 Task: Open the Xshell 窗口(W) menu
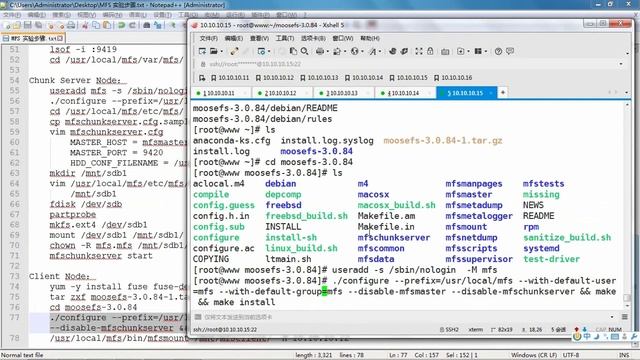tap(342, 38)
